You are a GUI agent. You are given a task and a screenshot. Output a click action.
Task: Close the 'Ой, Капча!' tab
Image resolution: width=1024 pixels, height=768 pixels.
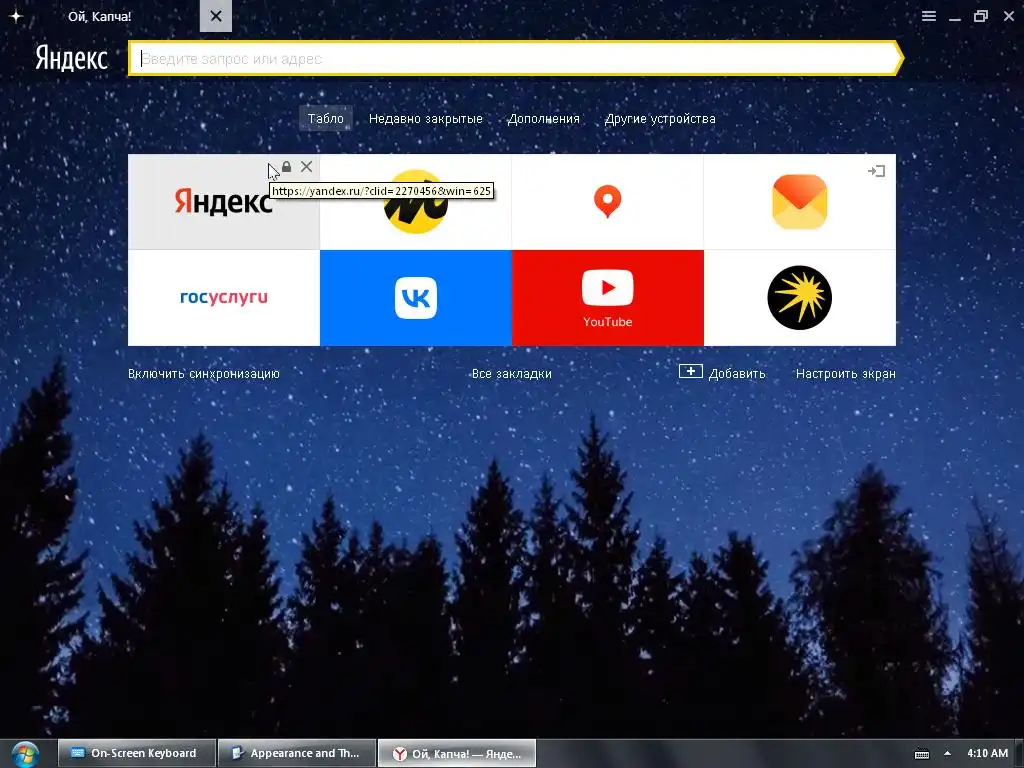[216, 16]
